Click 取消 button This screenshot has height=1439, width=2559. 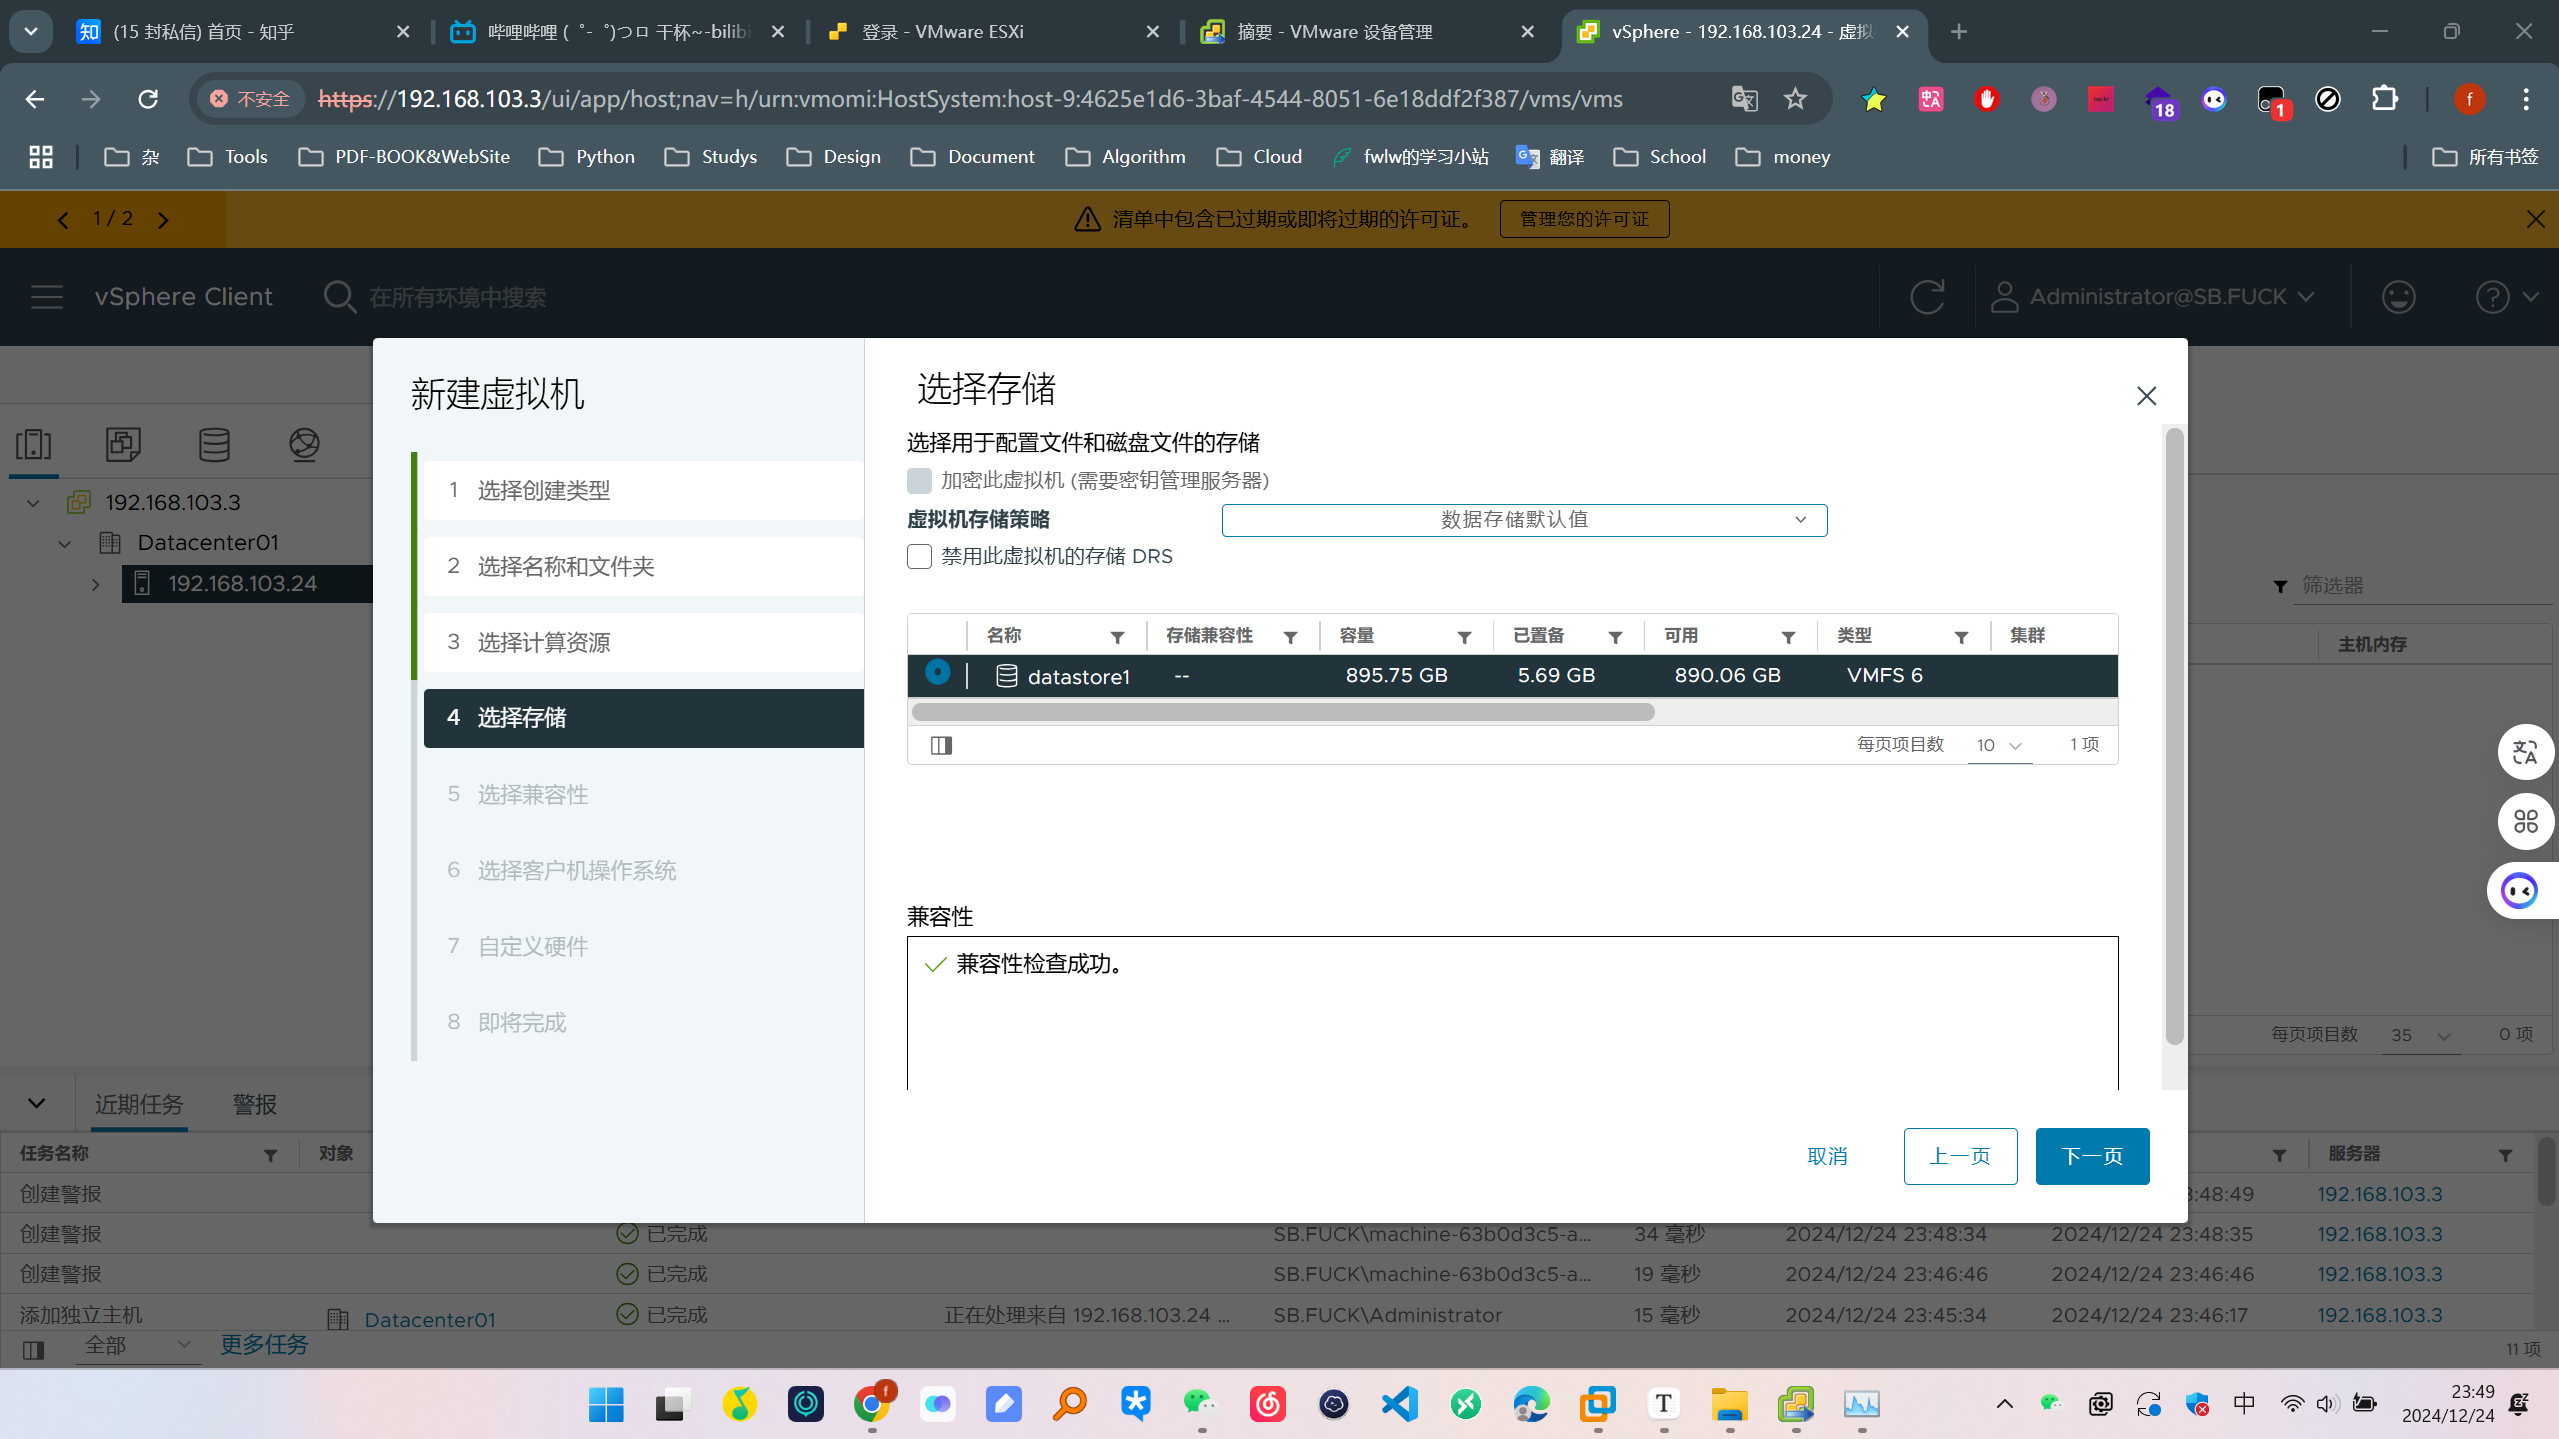tap(1827, 1156)
